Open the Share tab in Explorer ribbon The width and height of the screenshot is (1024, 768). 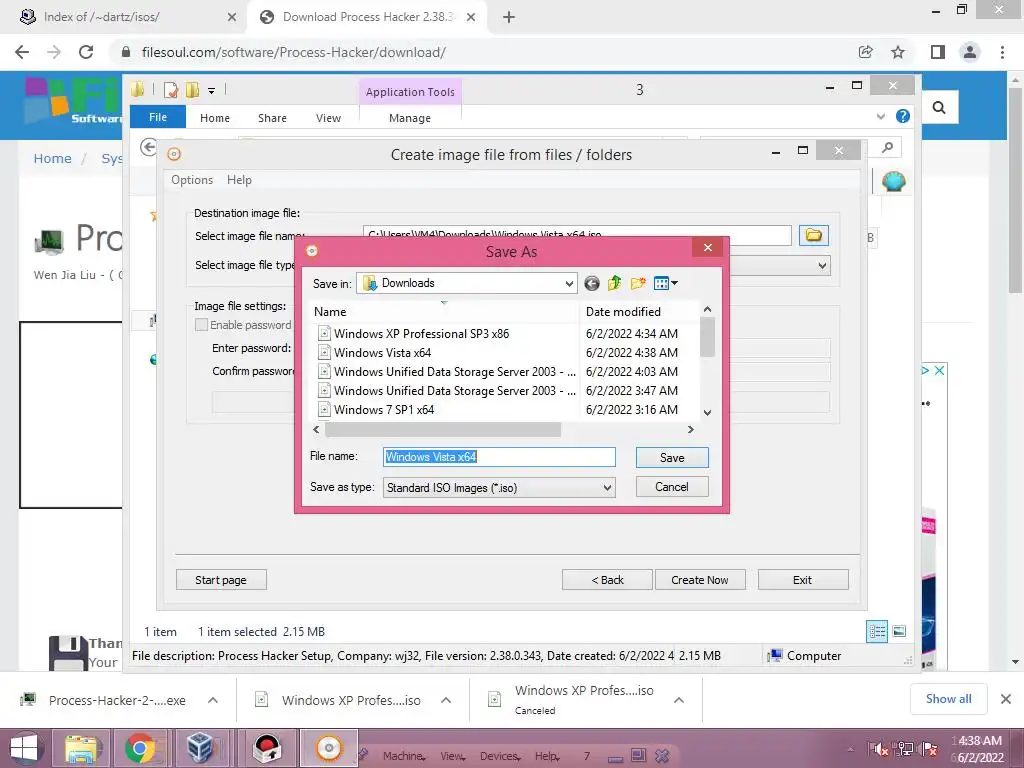click(272, 118)
